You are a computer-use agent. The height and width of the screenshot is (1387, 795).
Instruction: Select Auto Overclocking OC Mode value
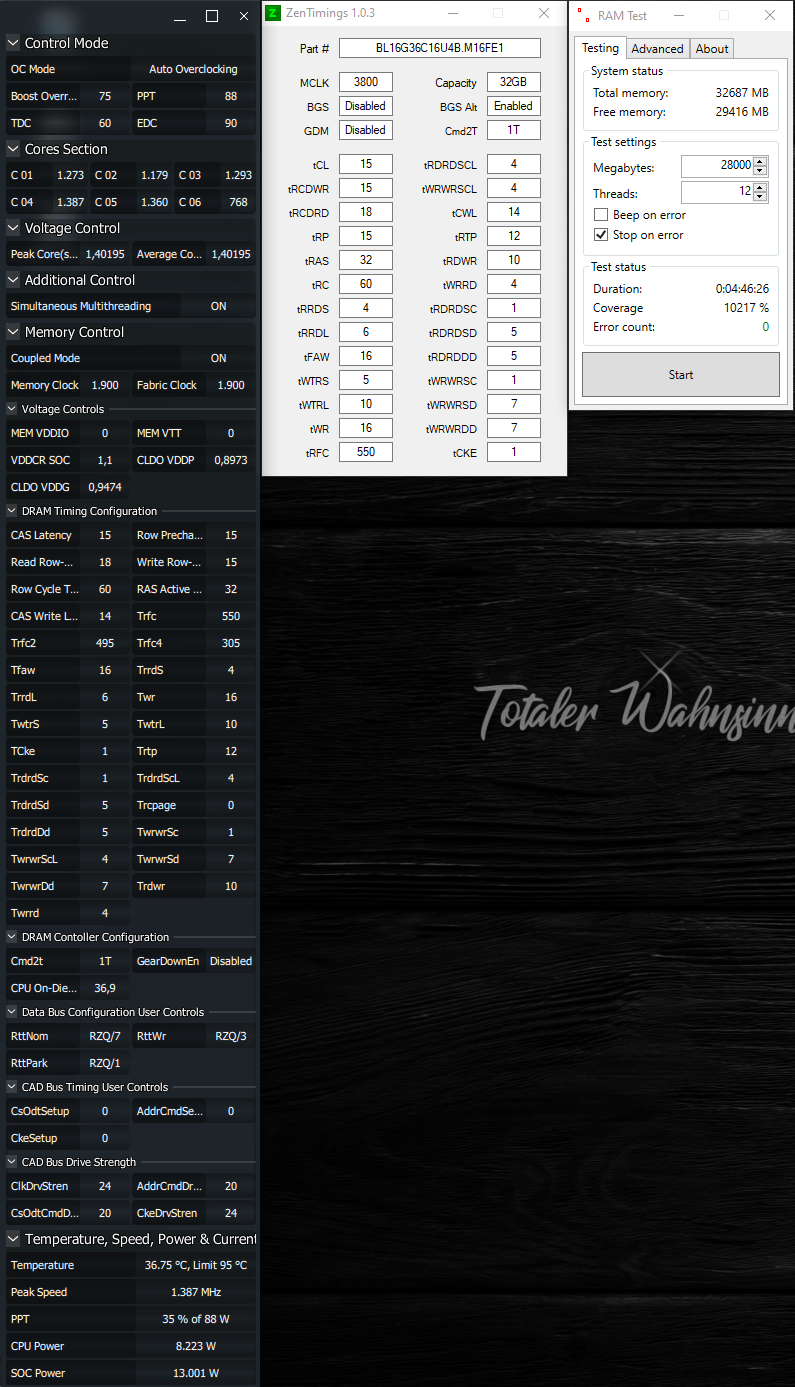(193, 69)
